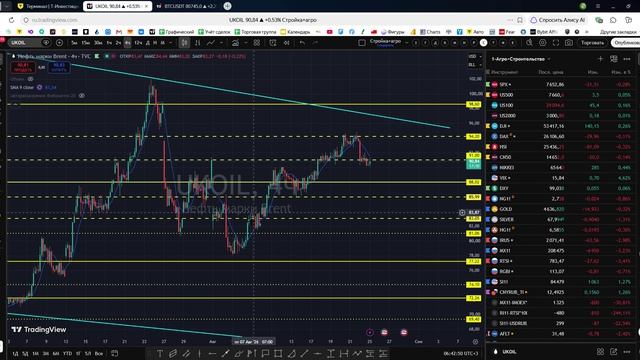This screenshot has width=640, height=360.
Task: Open chart settings gear icon
Action: (542, 42)
